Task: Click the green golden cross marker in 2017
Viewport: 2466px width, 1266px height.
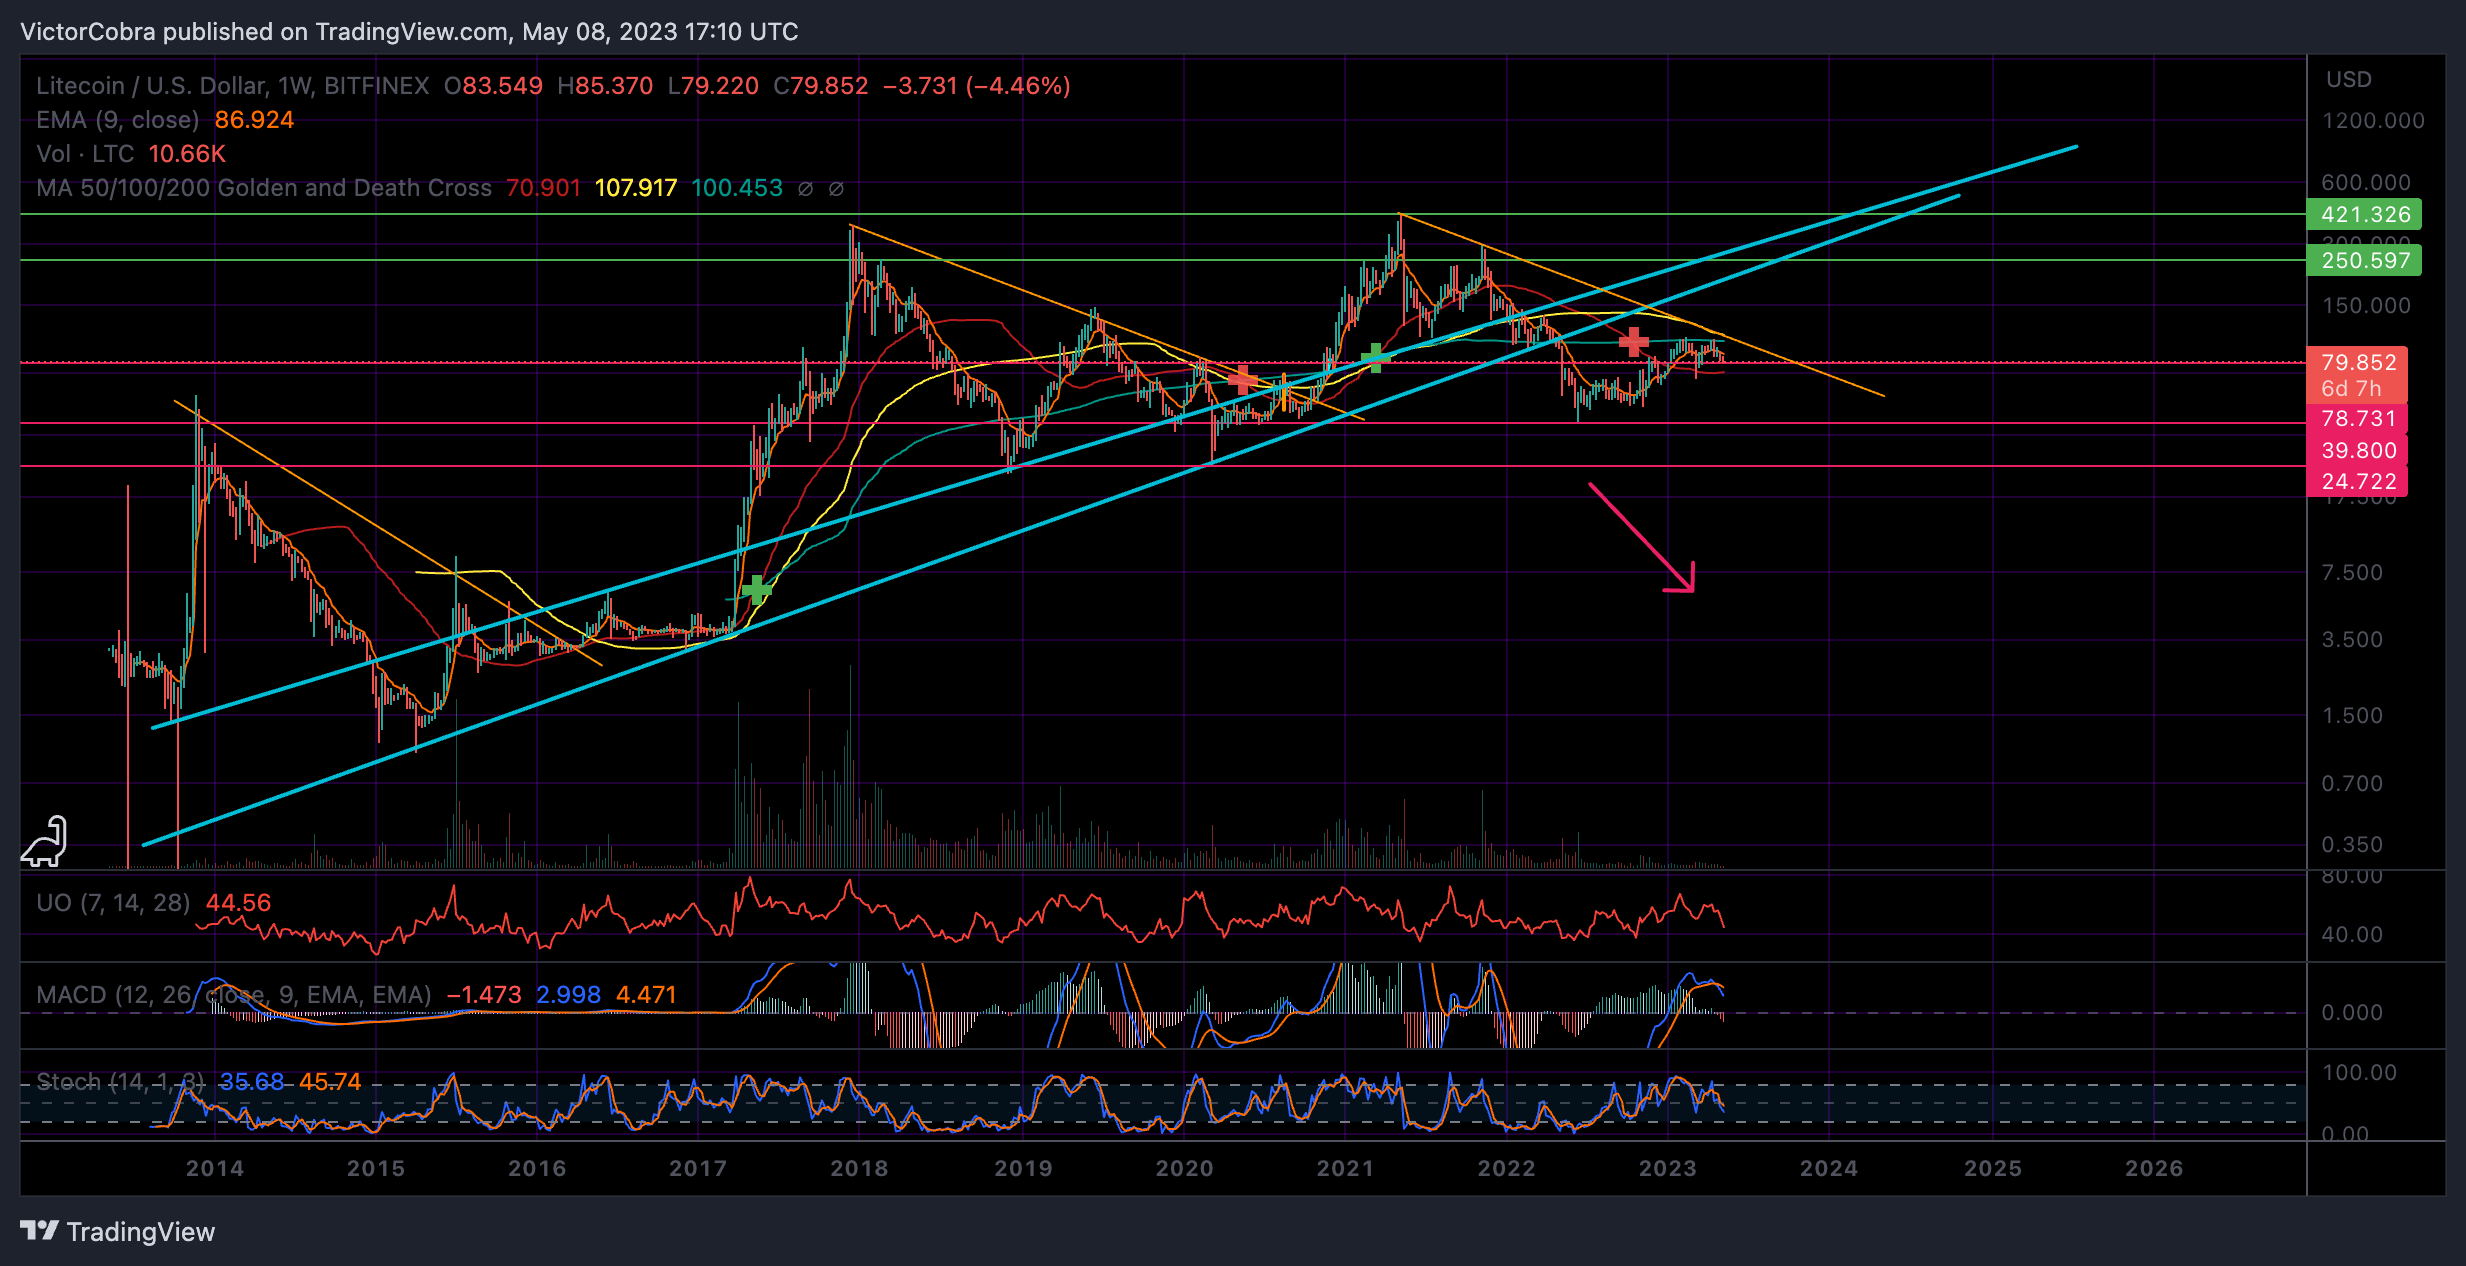Action: [x=757, y=589]
